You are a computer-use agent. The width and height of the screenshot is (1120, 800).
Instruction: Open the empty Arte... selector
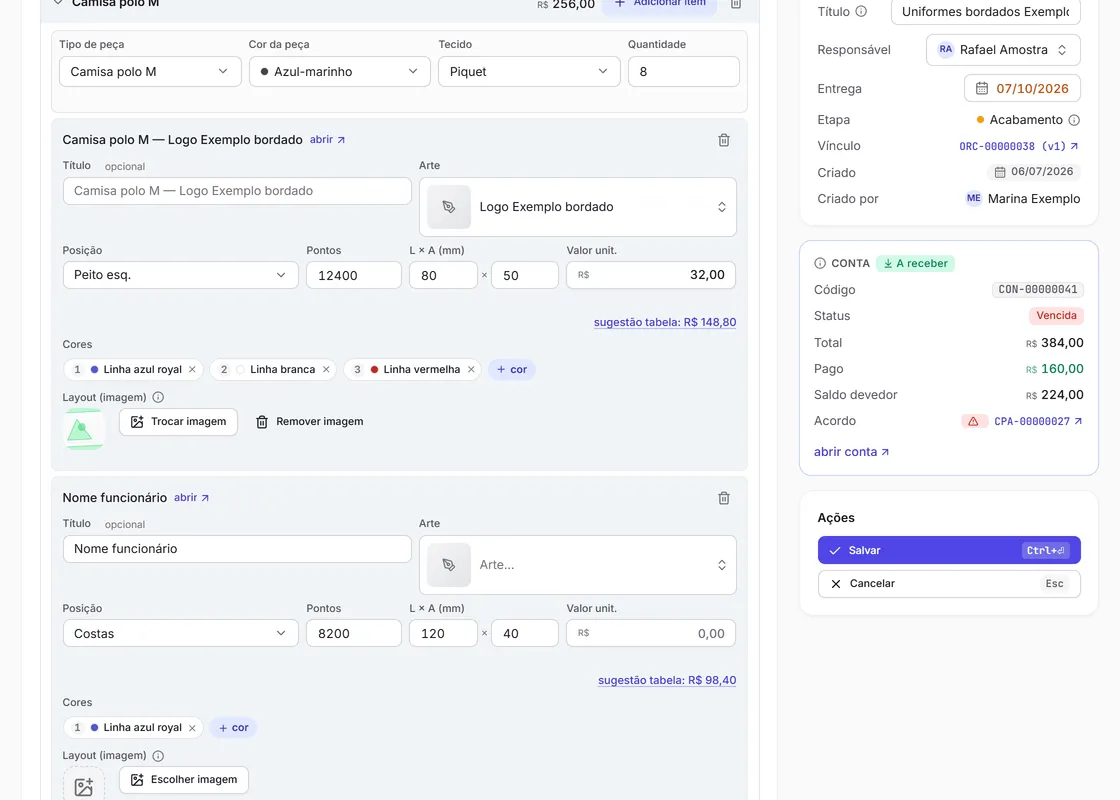point(578,565)
